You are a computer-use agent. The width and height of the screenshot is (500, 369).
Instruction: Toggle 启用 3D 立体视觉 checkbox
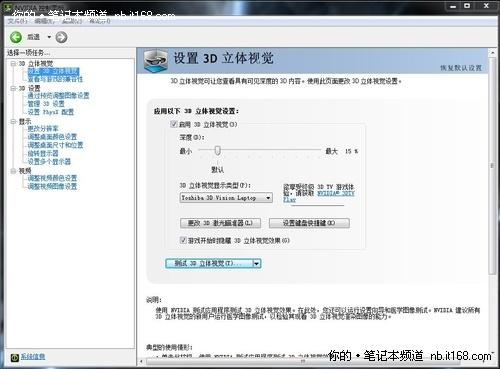click(x=173, y=124)
